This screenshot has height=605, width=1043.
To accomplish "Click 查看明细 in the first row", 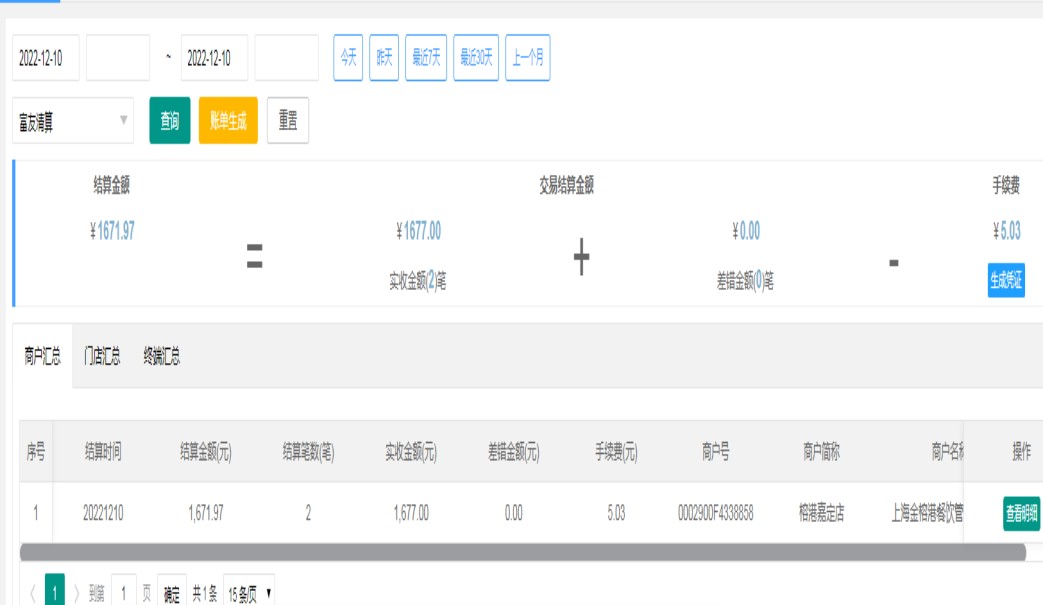I will click(x=1021, y=514).
